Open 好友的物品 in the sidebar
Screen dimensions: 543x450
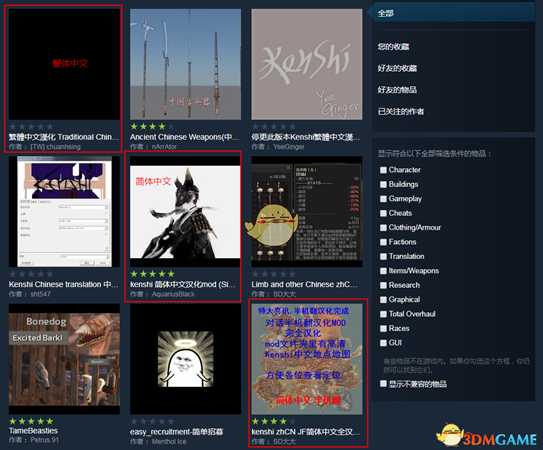pyautogui.click(x=397, y=90)
